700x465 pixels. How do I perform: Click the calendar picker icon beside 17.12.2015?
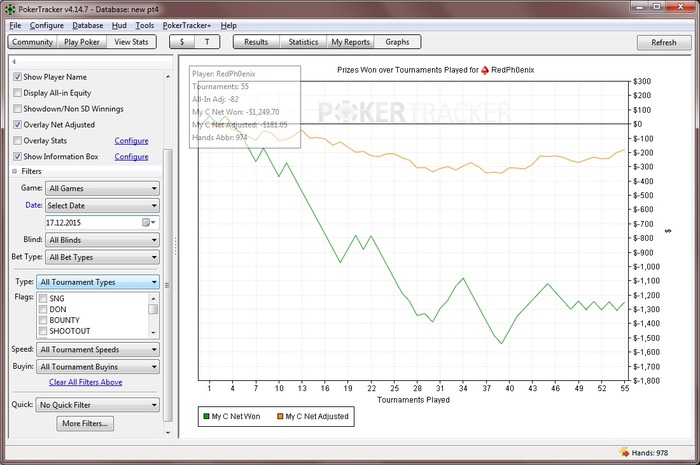tap(146, 222)
